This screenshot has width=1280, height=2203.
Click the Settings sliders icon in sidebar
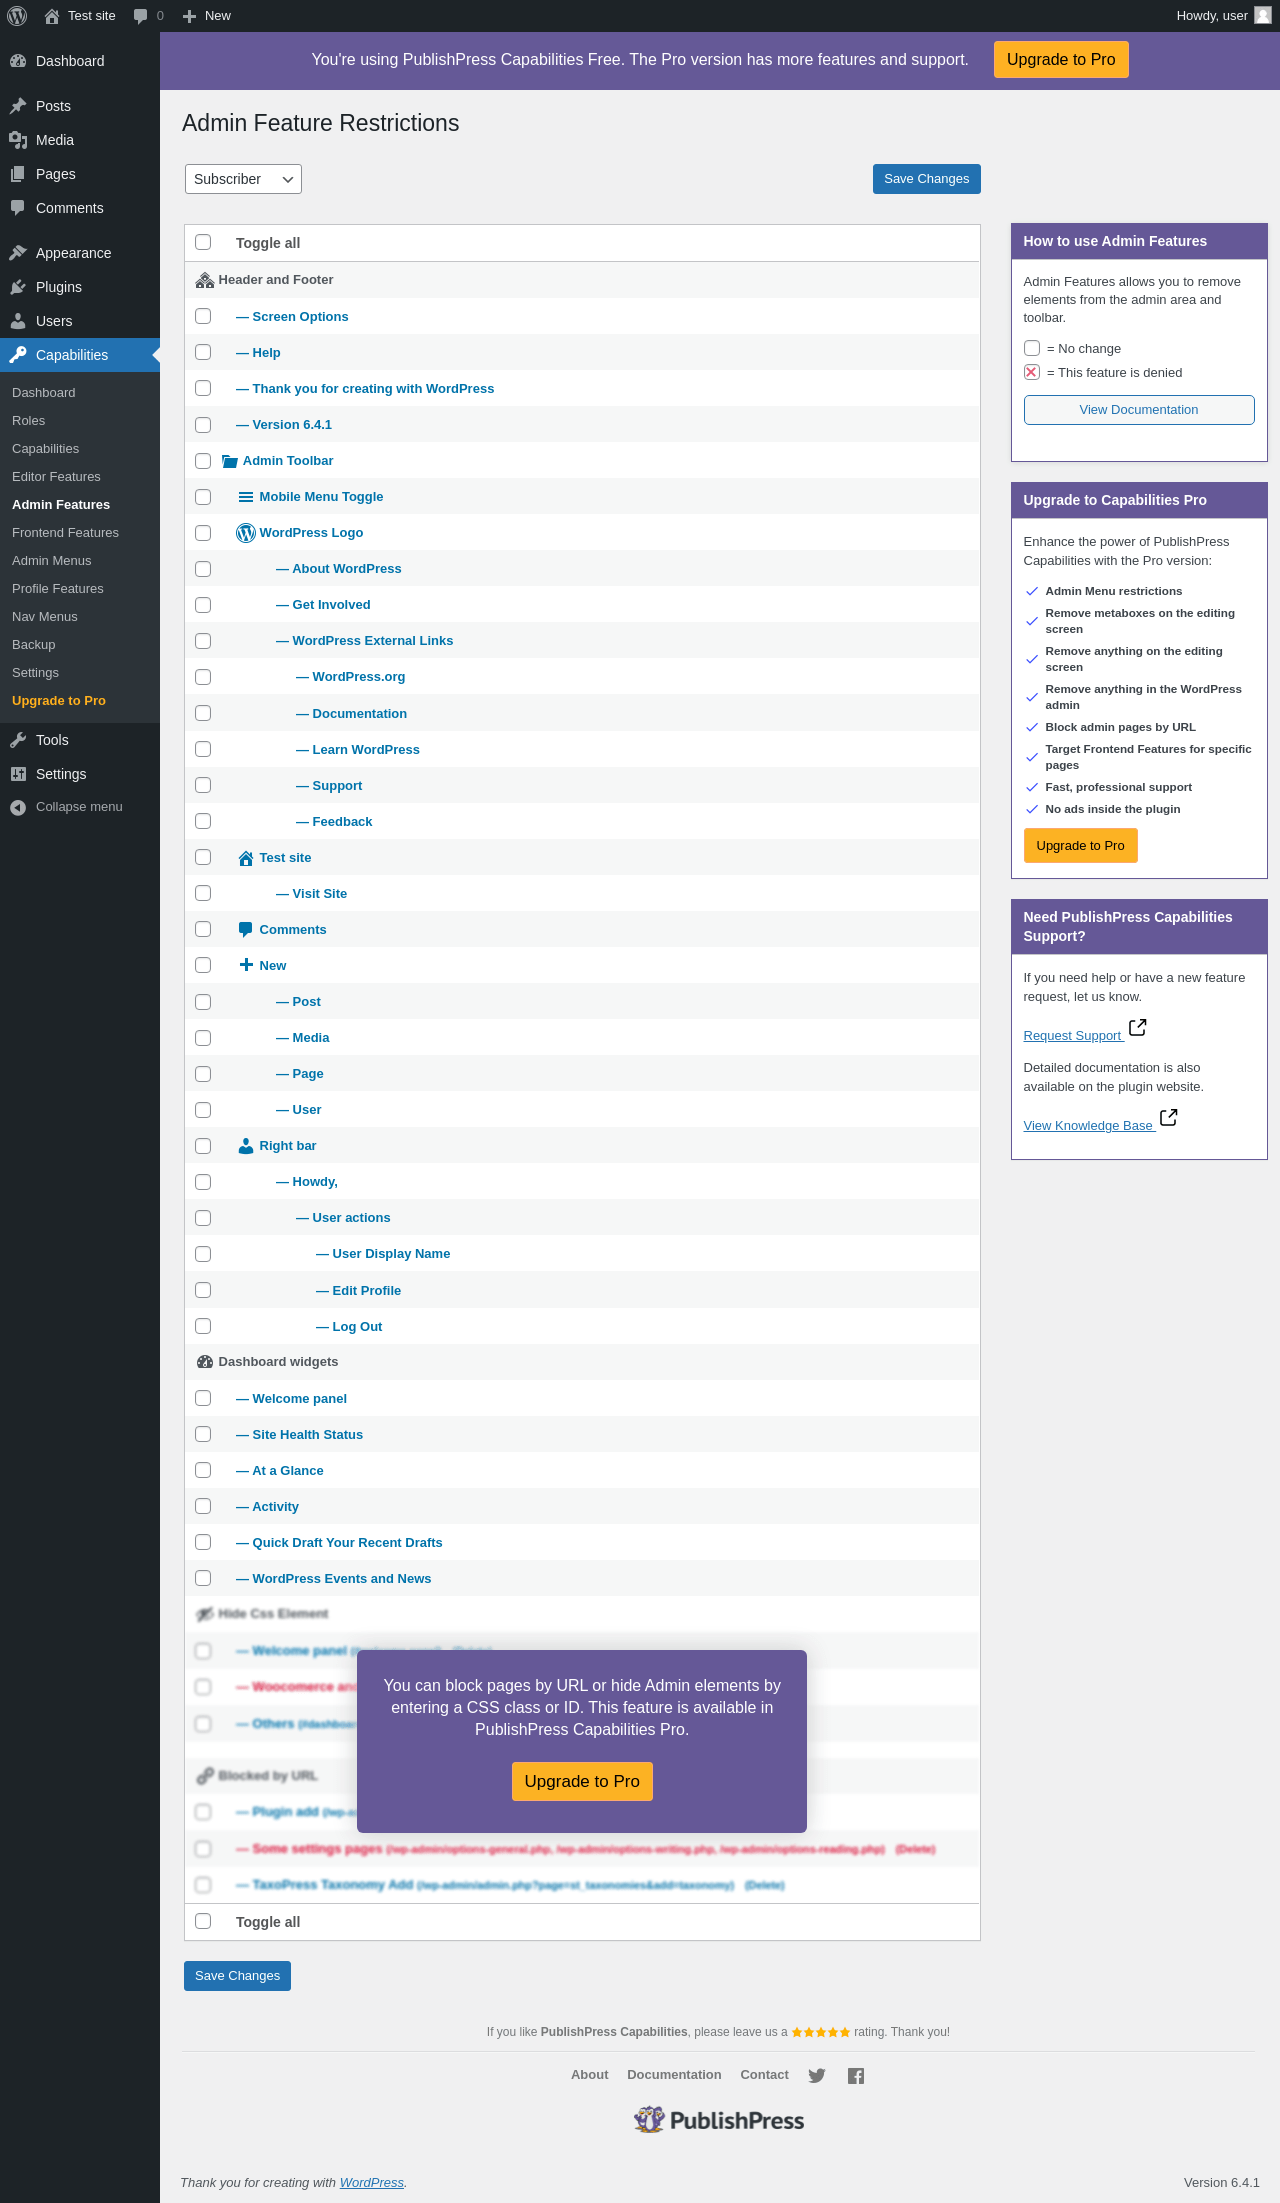pos(18,774)
